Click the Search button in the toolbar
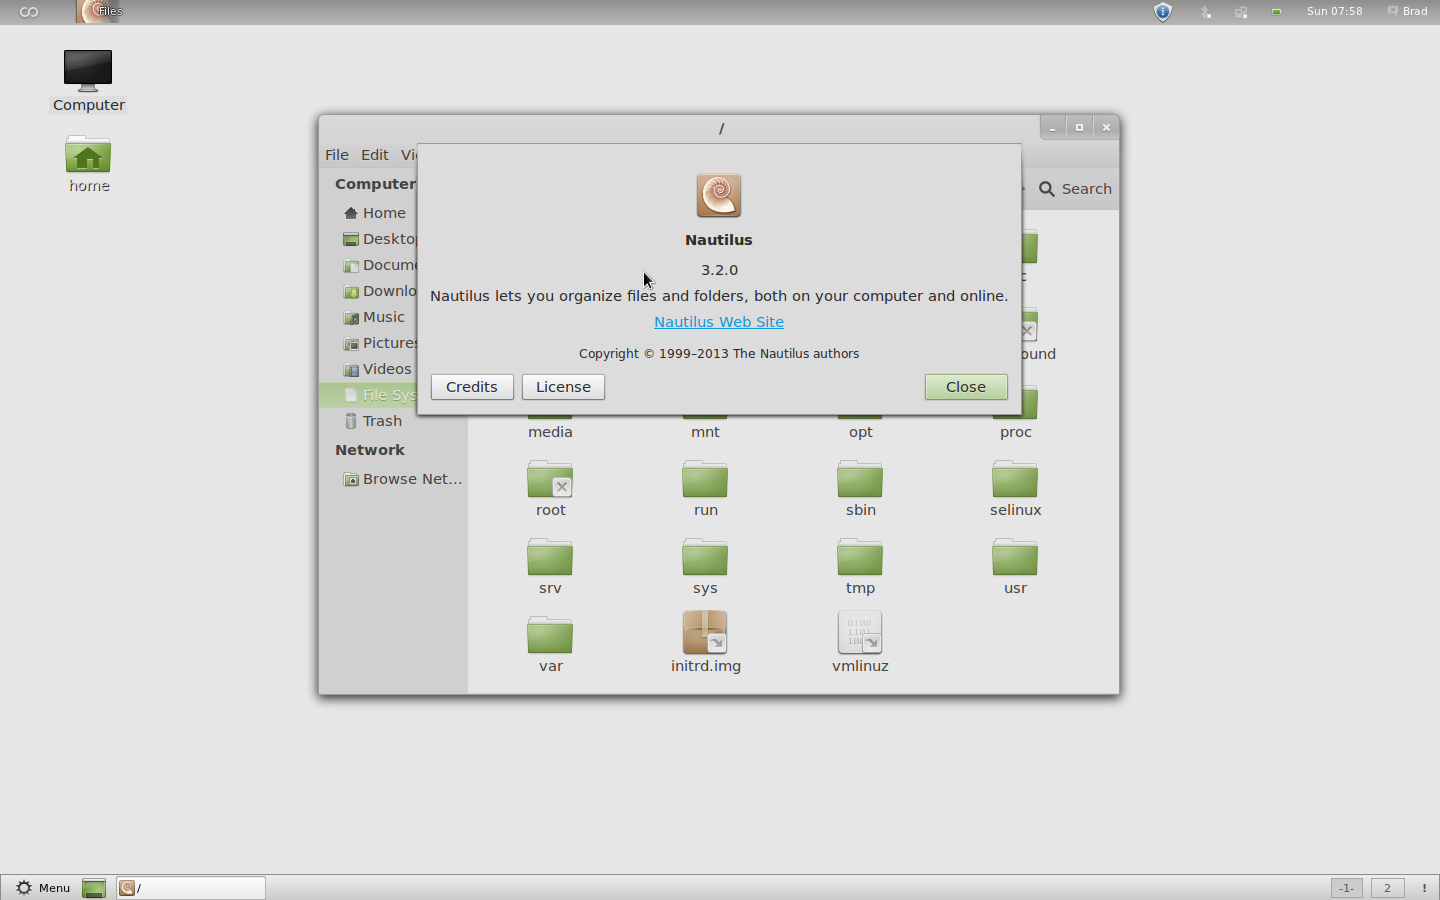The height and width of the screenshot is (900, 1440). coord(1075,189)
